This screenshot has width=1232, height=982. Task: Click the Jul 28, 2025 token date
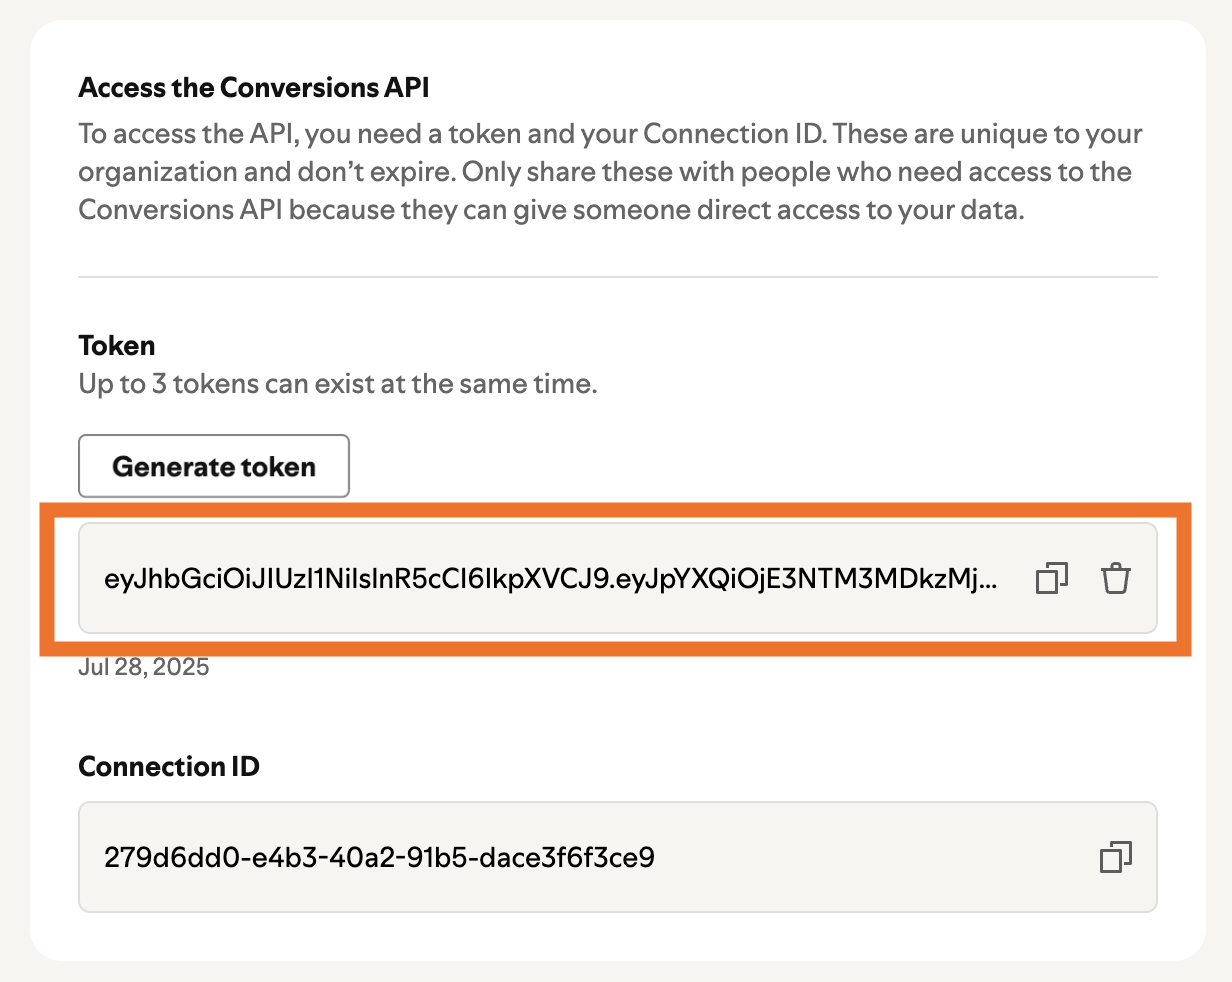[x=144, y=667]
